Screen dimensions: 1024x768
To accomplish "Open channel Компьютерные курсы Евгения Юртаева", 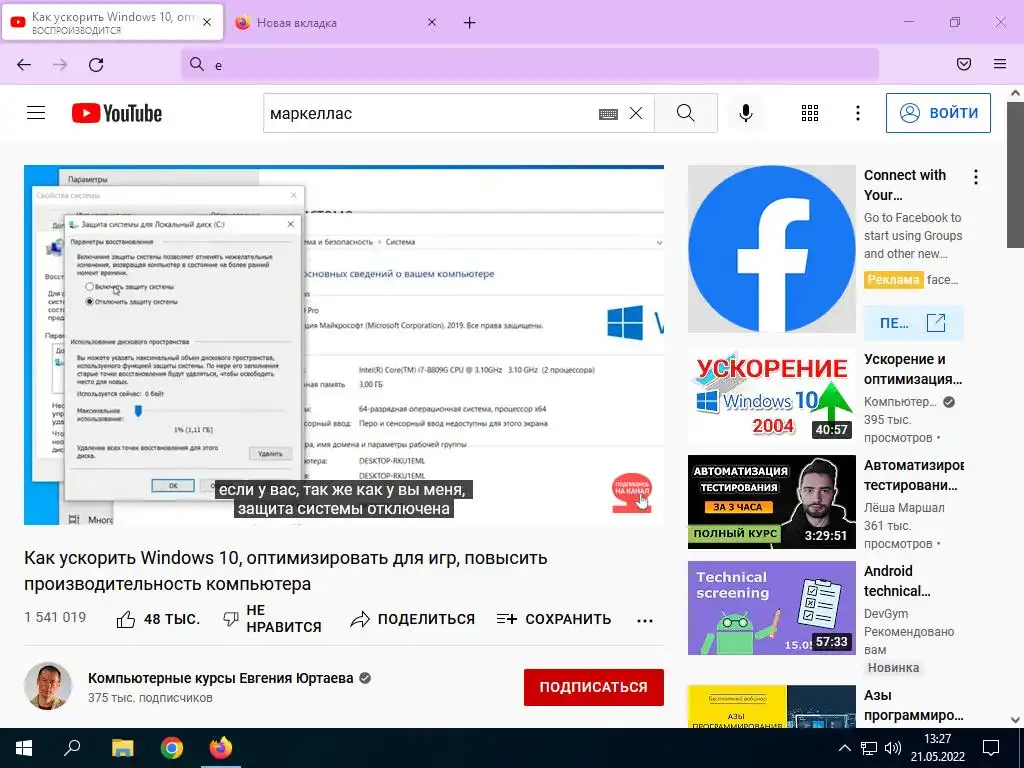I will [221, 679].
